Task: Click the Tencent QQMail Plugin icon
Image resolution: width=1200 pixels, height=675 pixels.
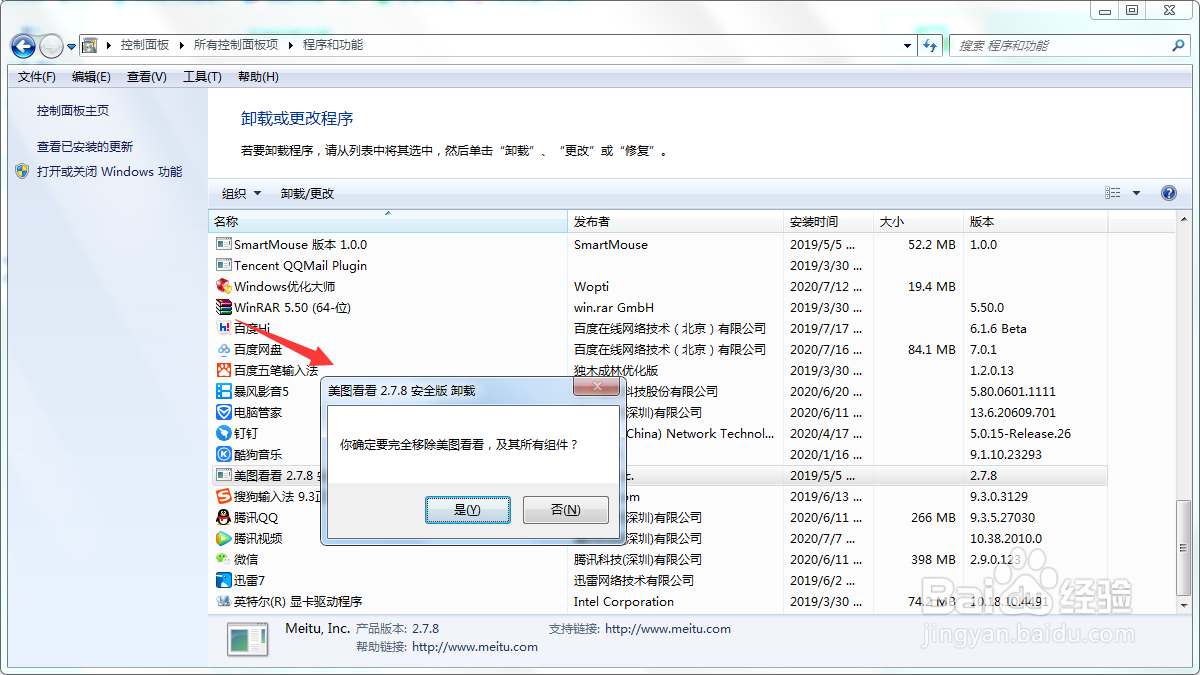Action: 224,265
